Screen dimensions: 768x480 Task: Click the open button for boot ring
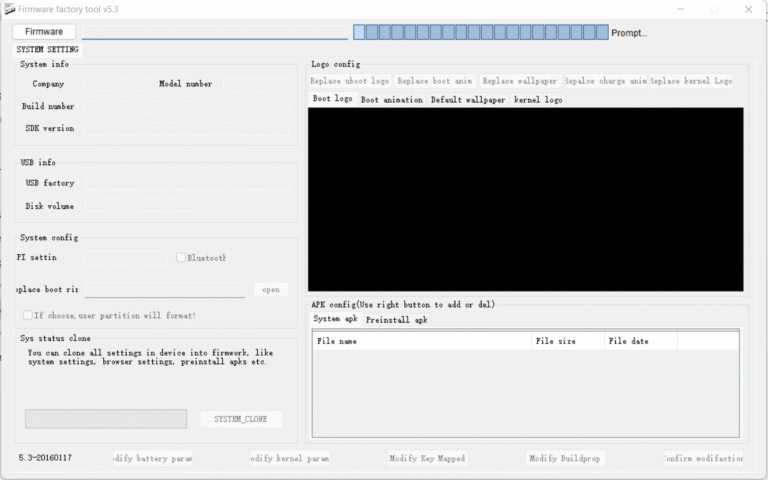271,289
